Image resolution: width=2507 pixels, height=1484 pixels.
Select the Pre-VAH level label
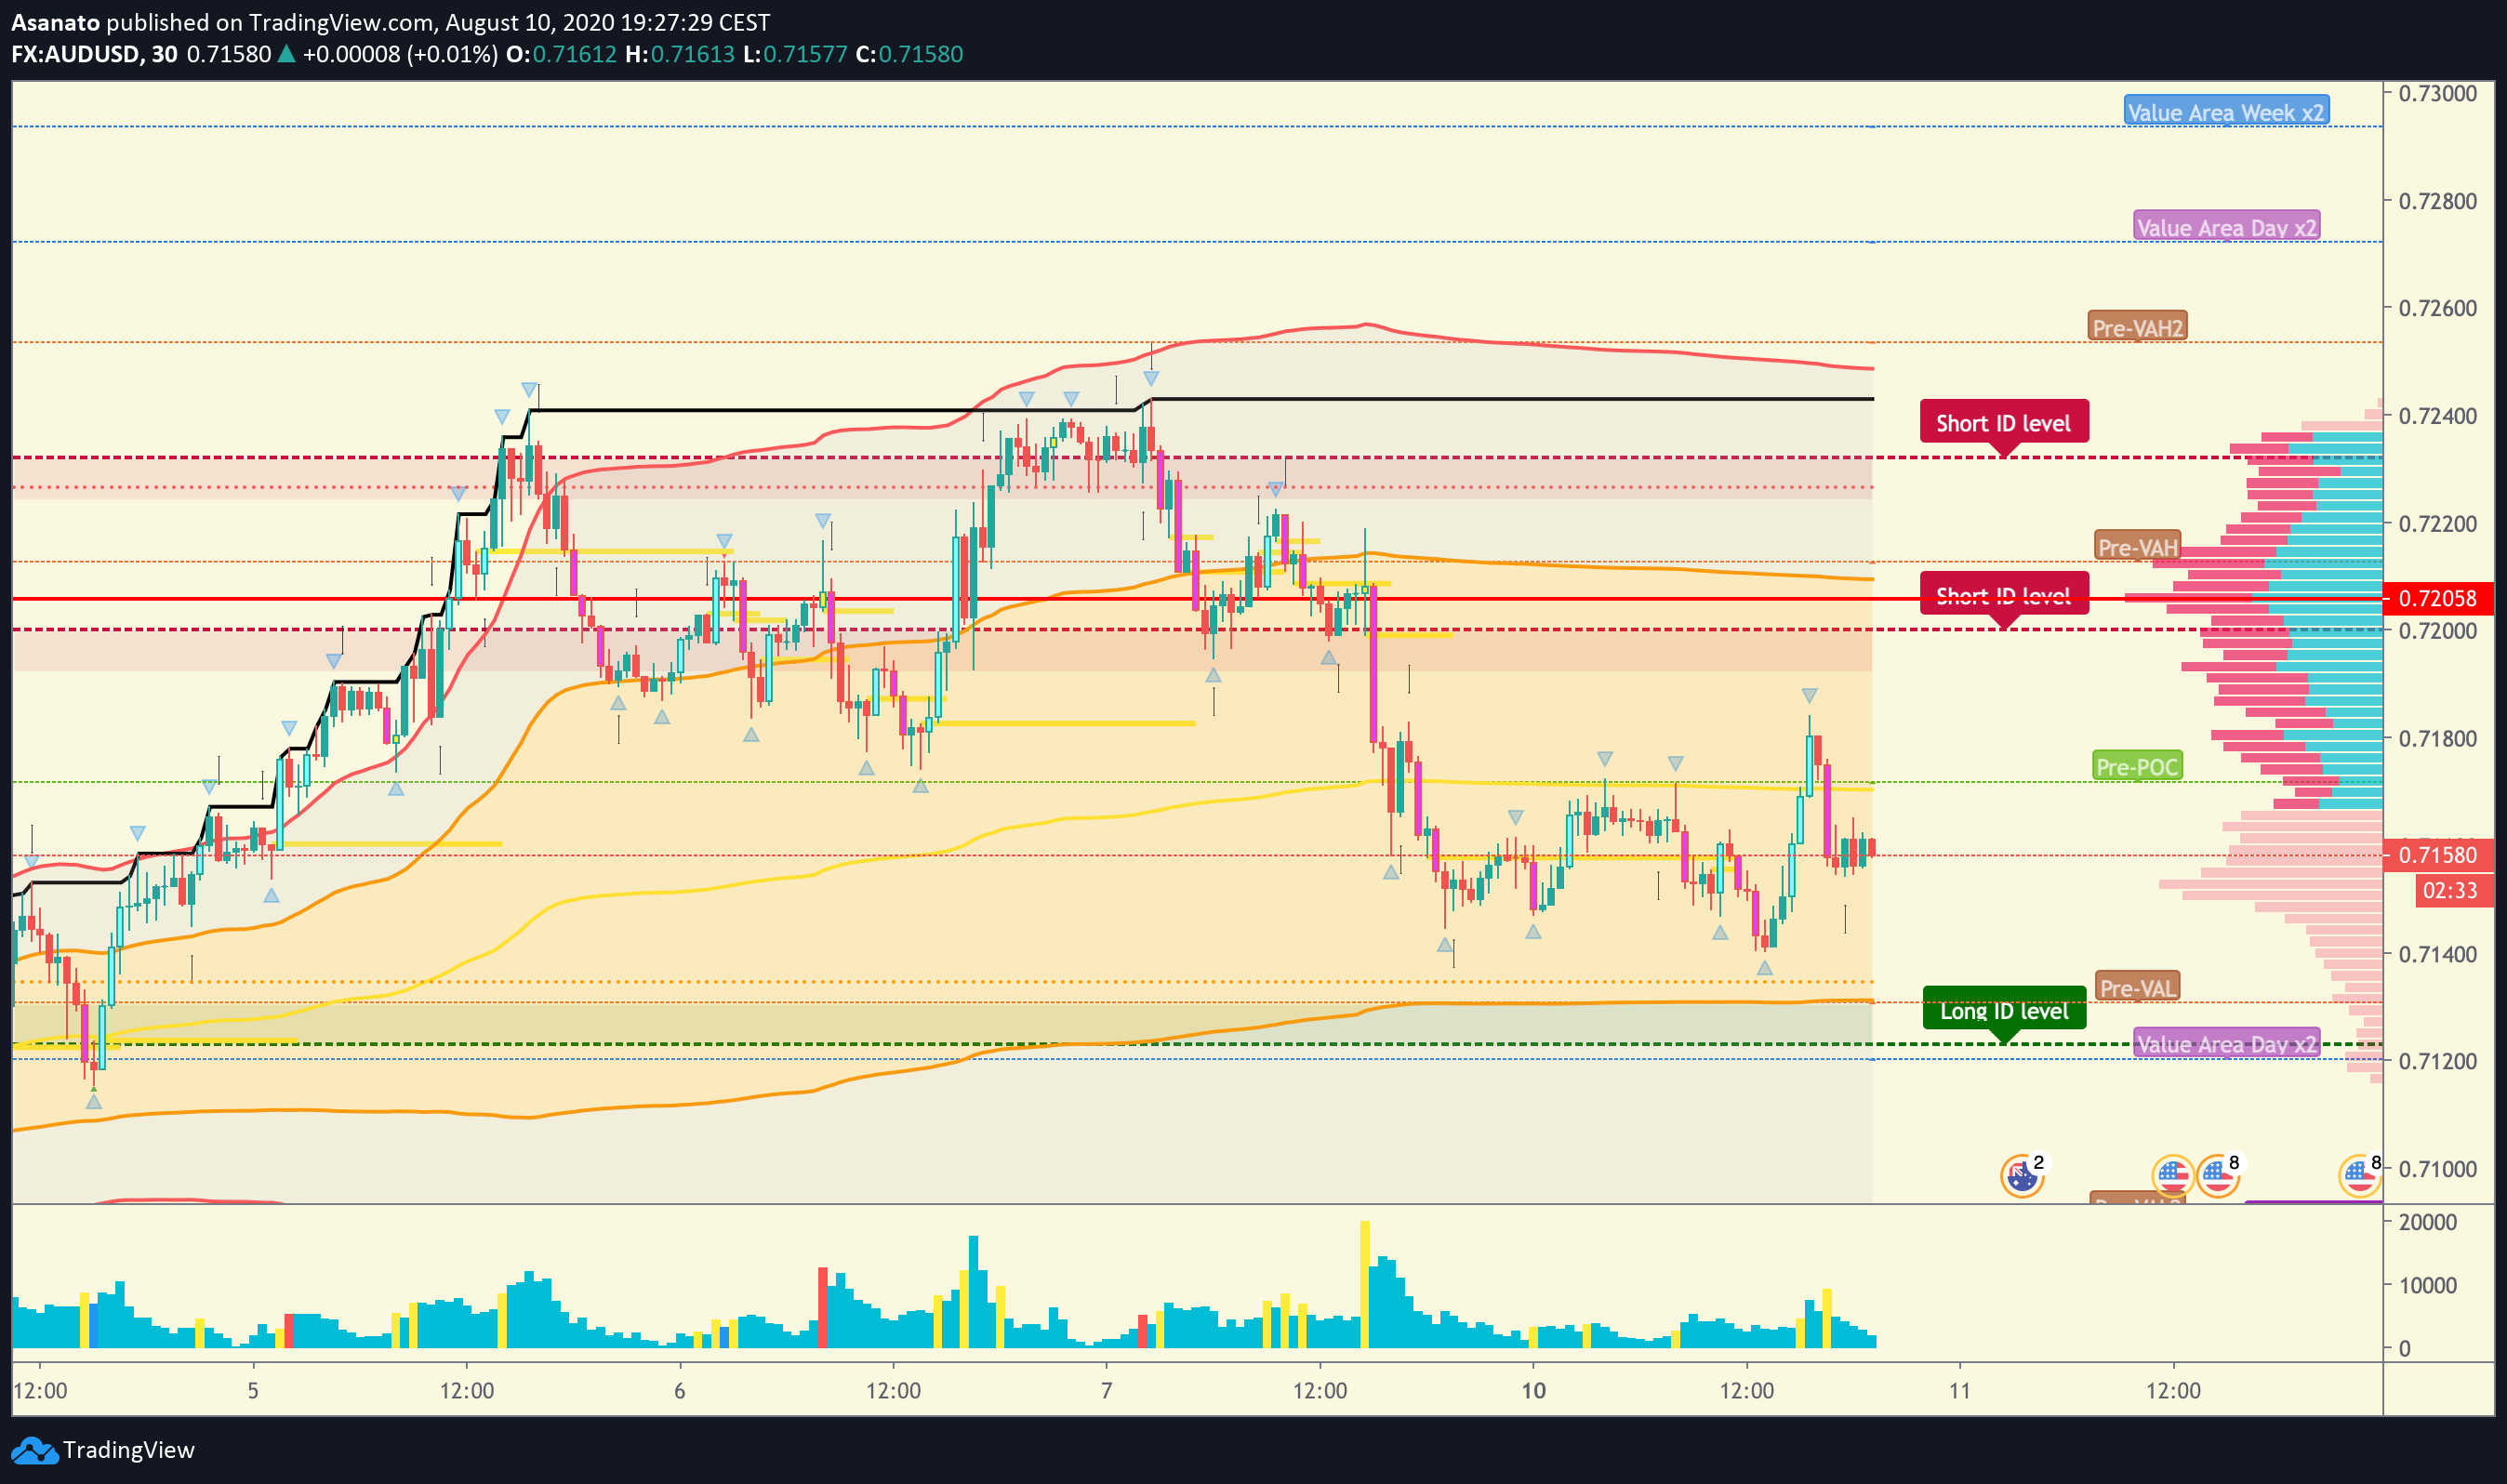coord(2138,547)
